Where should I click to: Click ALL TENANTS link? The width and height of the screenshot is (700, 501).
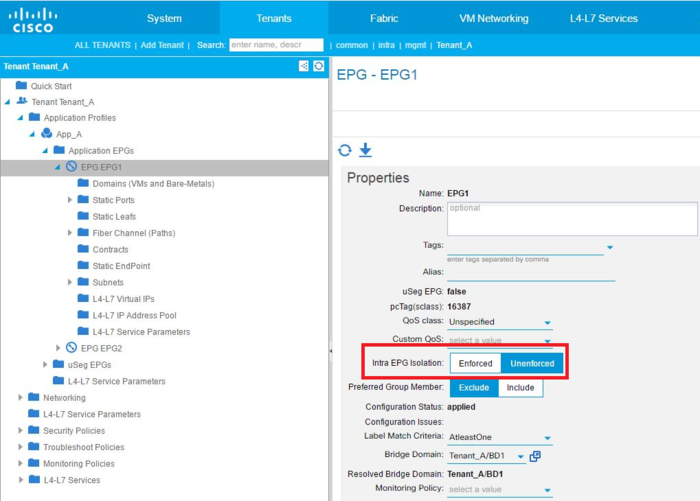pyautogui.click(x=102, y=45)
